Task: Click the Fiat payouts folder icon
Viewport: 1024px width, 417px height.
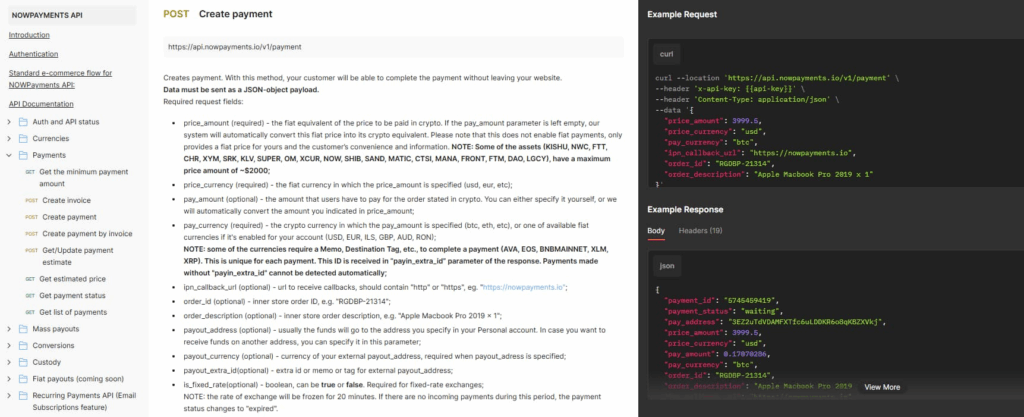Action: pos(24,378)
